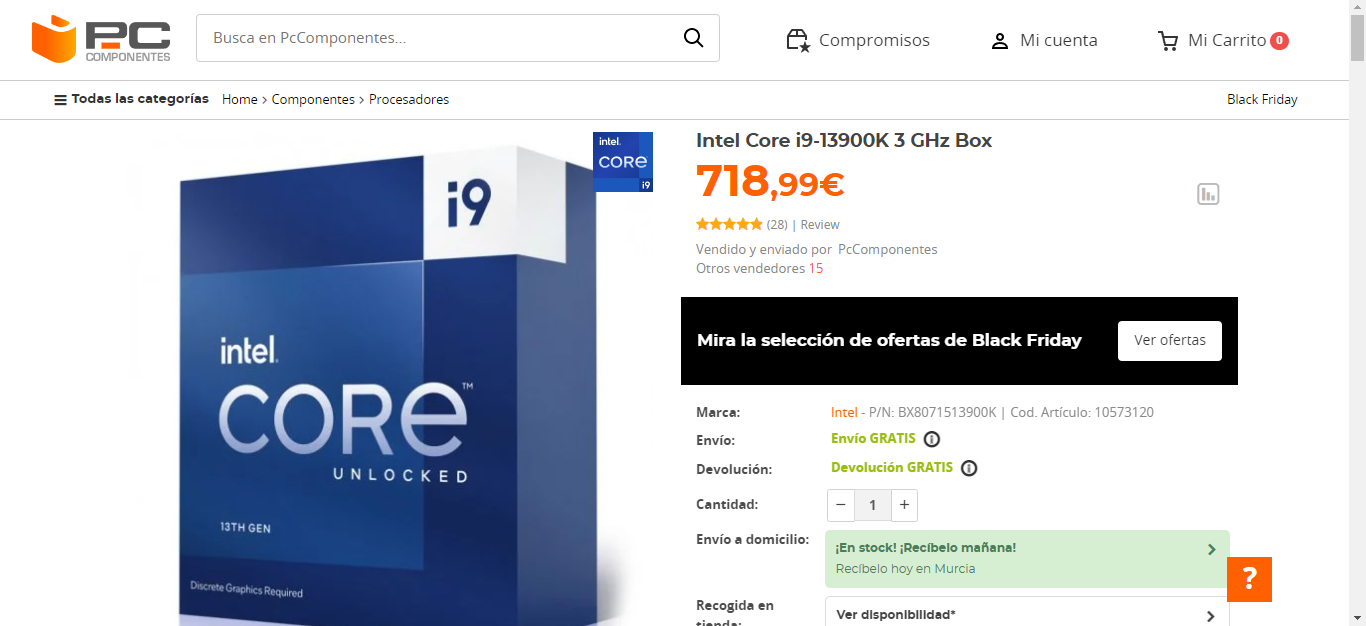Expand the home delivery stock option

(x=1027, y=558)
